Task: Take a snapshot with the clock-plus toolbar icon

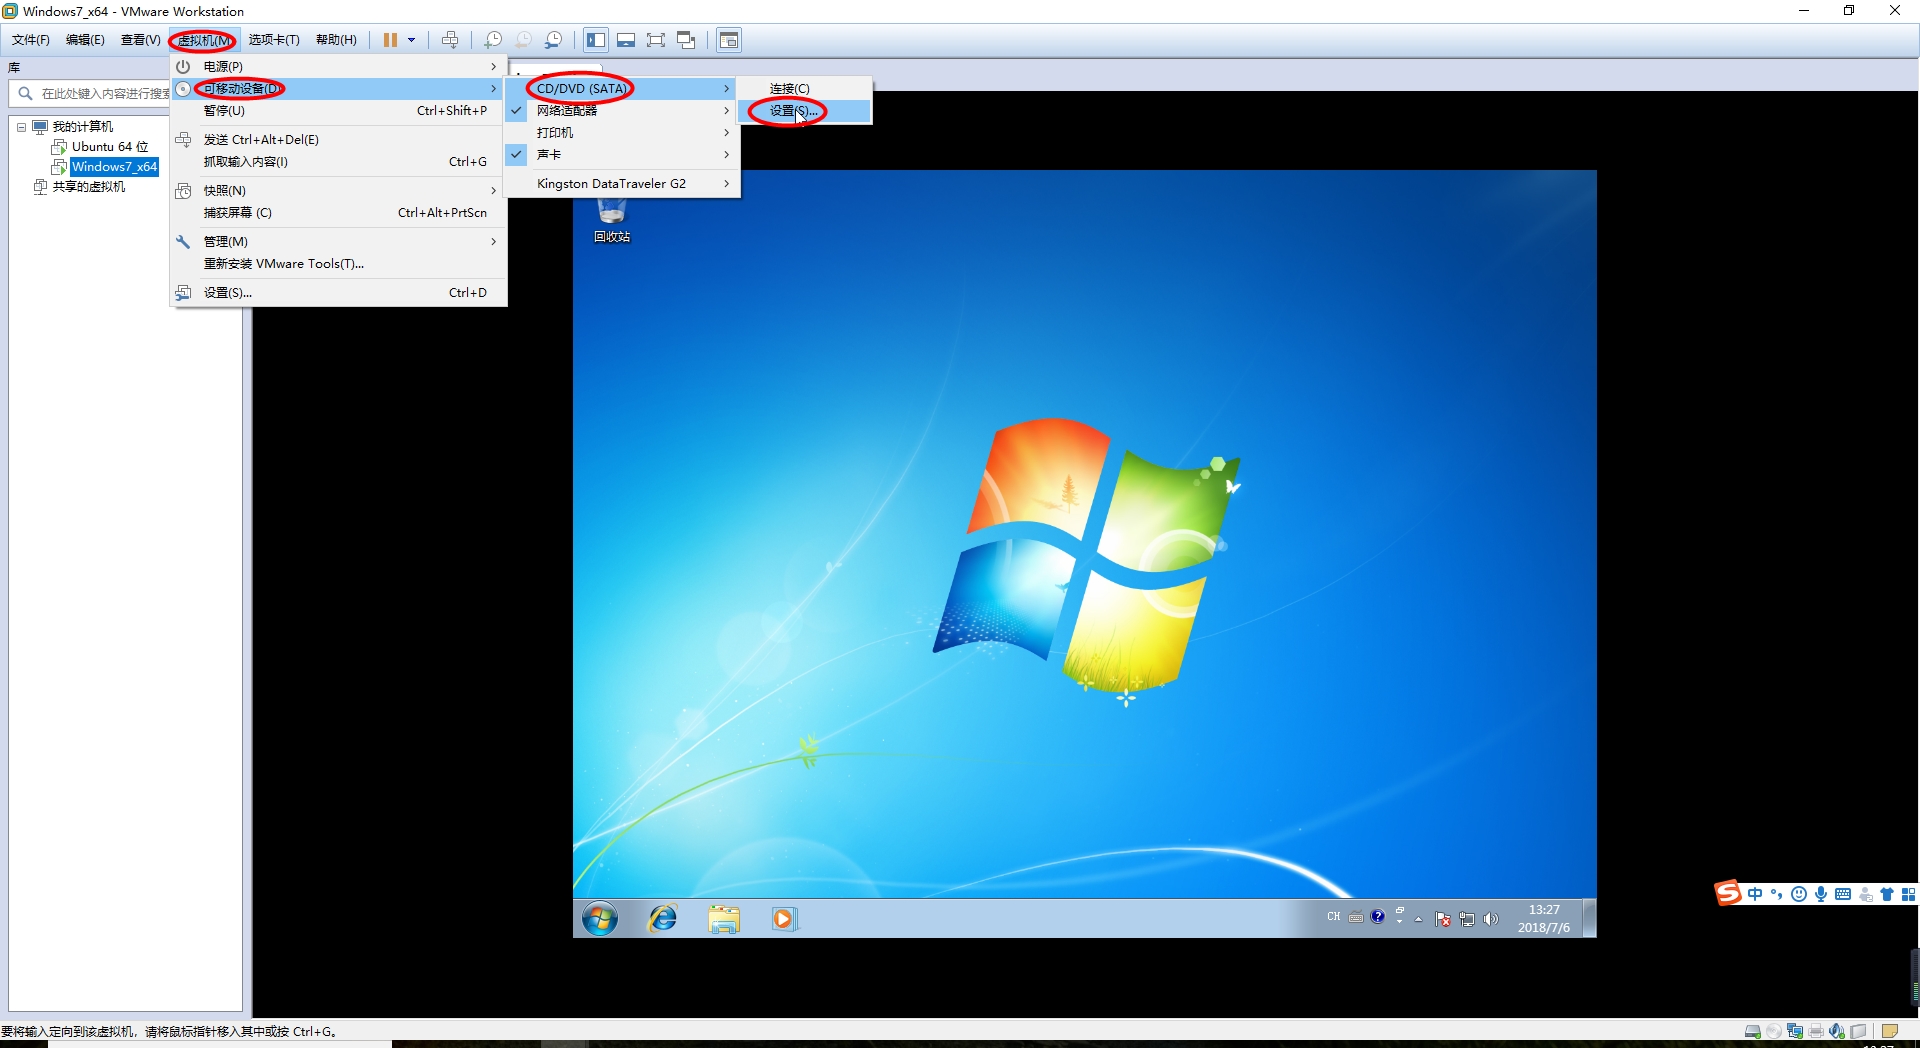Action: (493, 40)
